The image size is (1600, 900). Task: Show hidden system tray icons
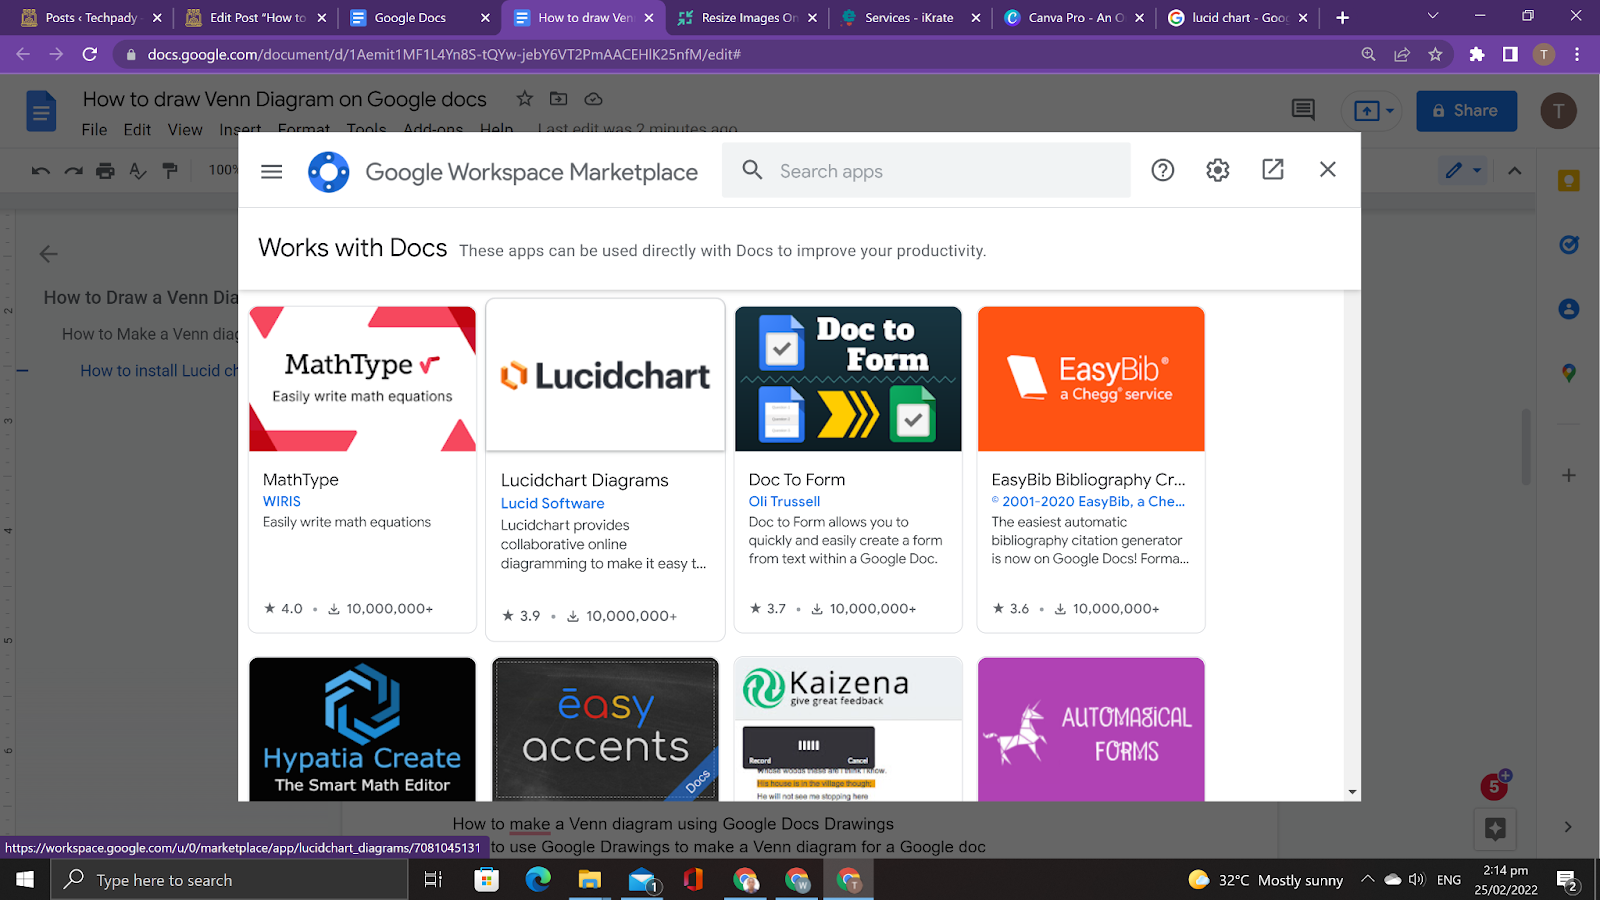tap(1367, 880)
